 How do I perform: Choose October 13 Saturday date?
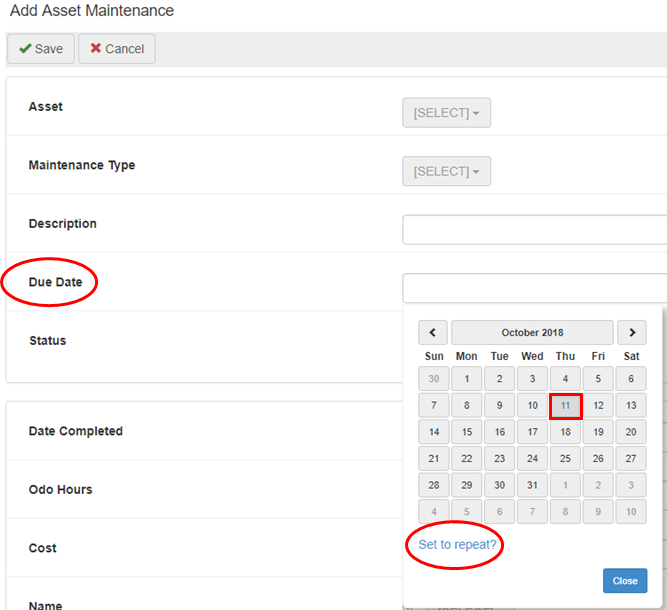(631, 406)
